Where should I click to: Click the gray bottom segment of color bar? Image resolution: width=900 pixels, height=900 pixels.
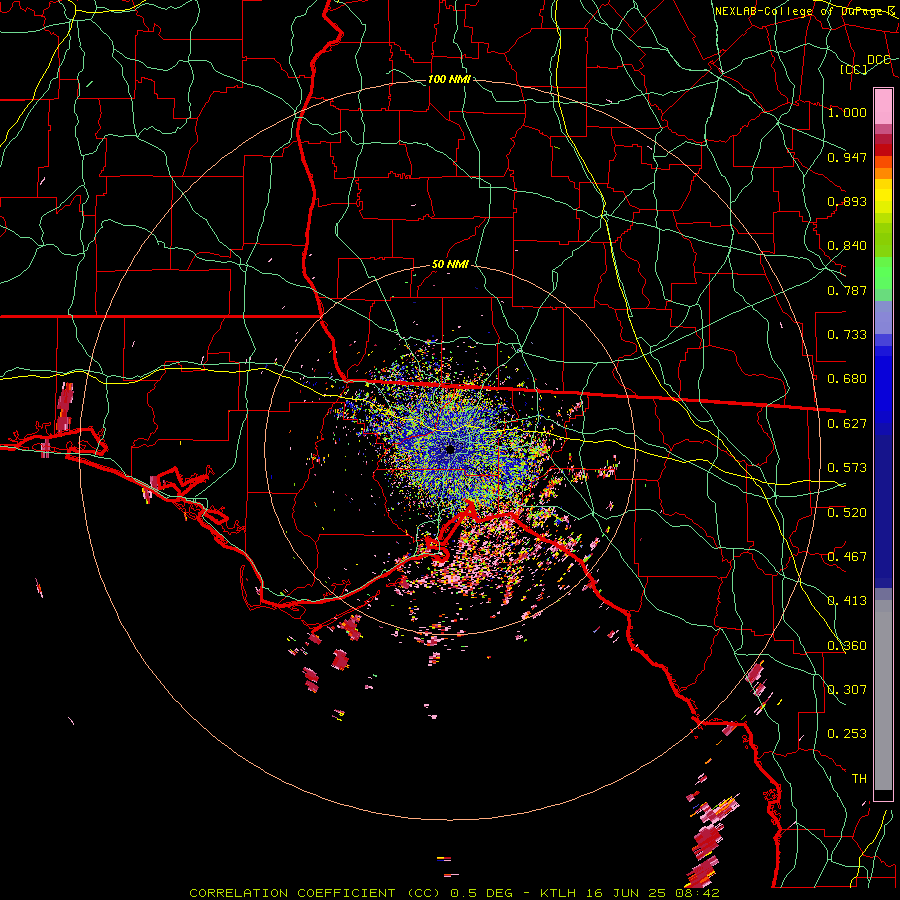tap(883, 695)
